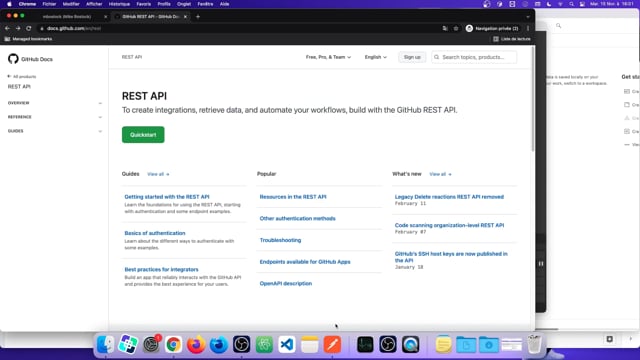Image resolution: width=640 pixels, height=360 pixels.
Task: Click search icon in the background window
Action: click(x=559, y=25)
